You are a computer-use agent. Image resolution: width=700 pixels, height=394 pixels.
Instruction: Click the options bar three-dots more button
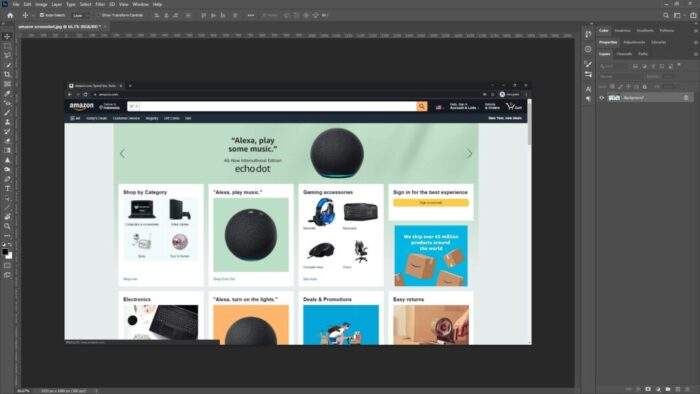click(x=250, y=15)
